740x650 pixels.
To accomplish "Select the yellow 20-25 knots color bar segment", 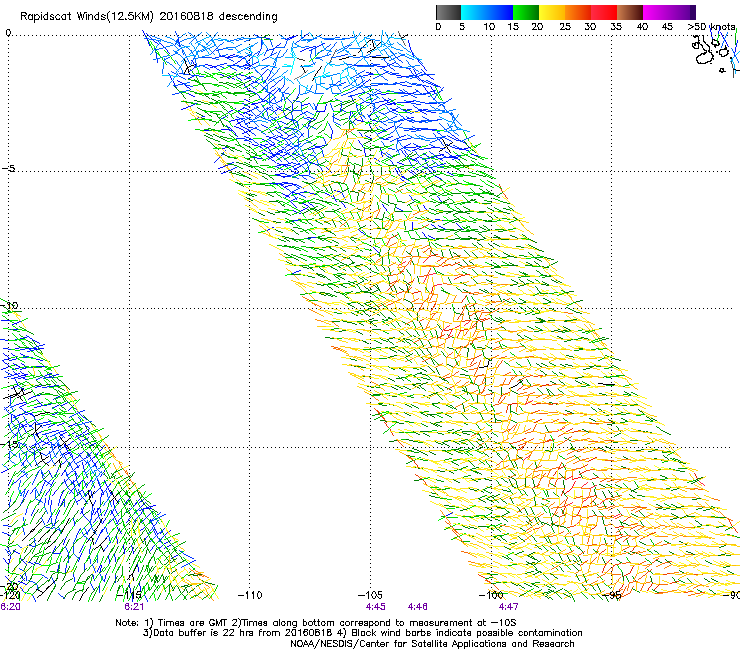I will point(552,12).
